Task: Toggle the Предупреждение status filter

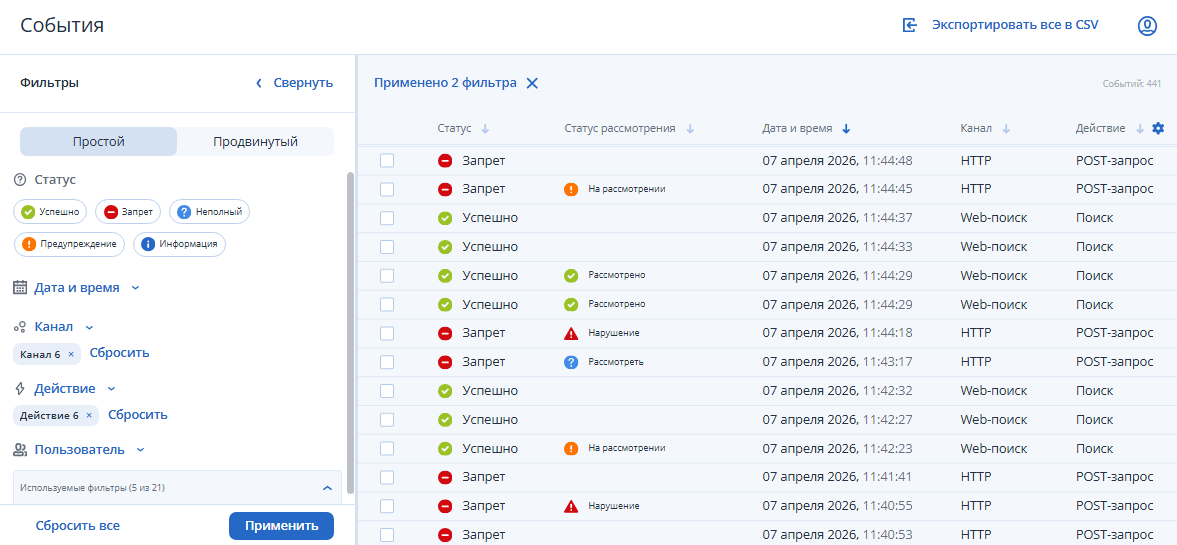Action: [70, 244]
